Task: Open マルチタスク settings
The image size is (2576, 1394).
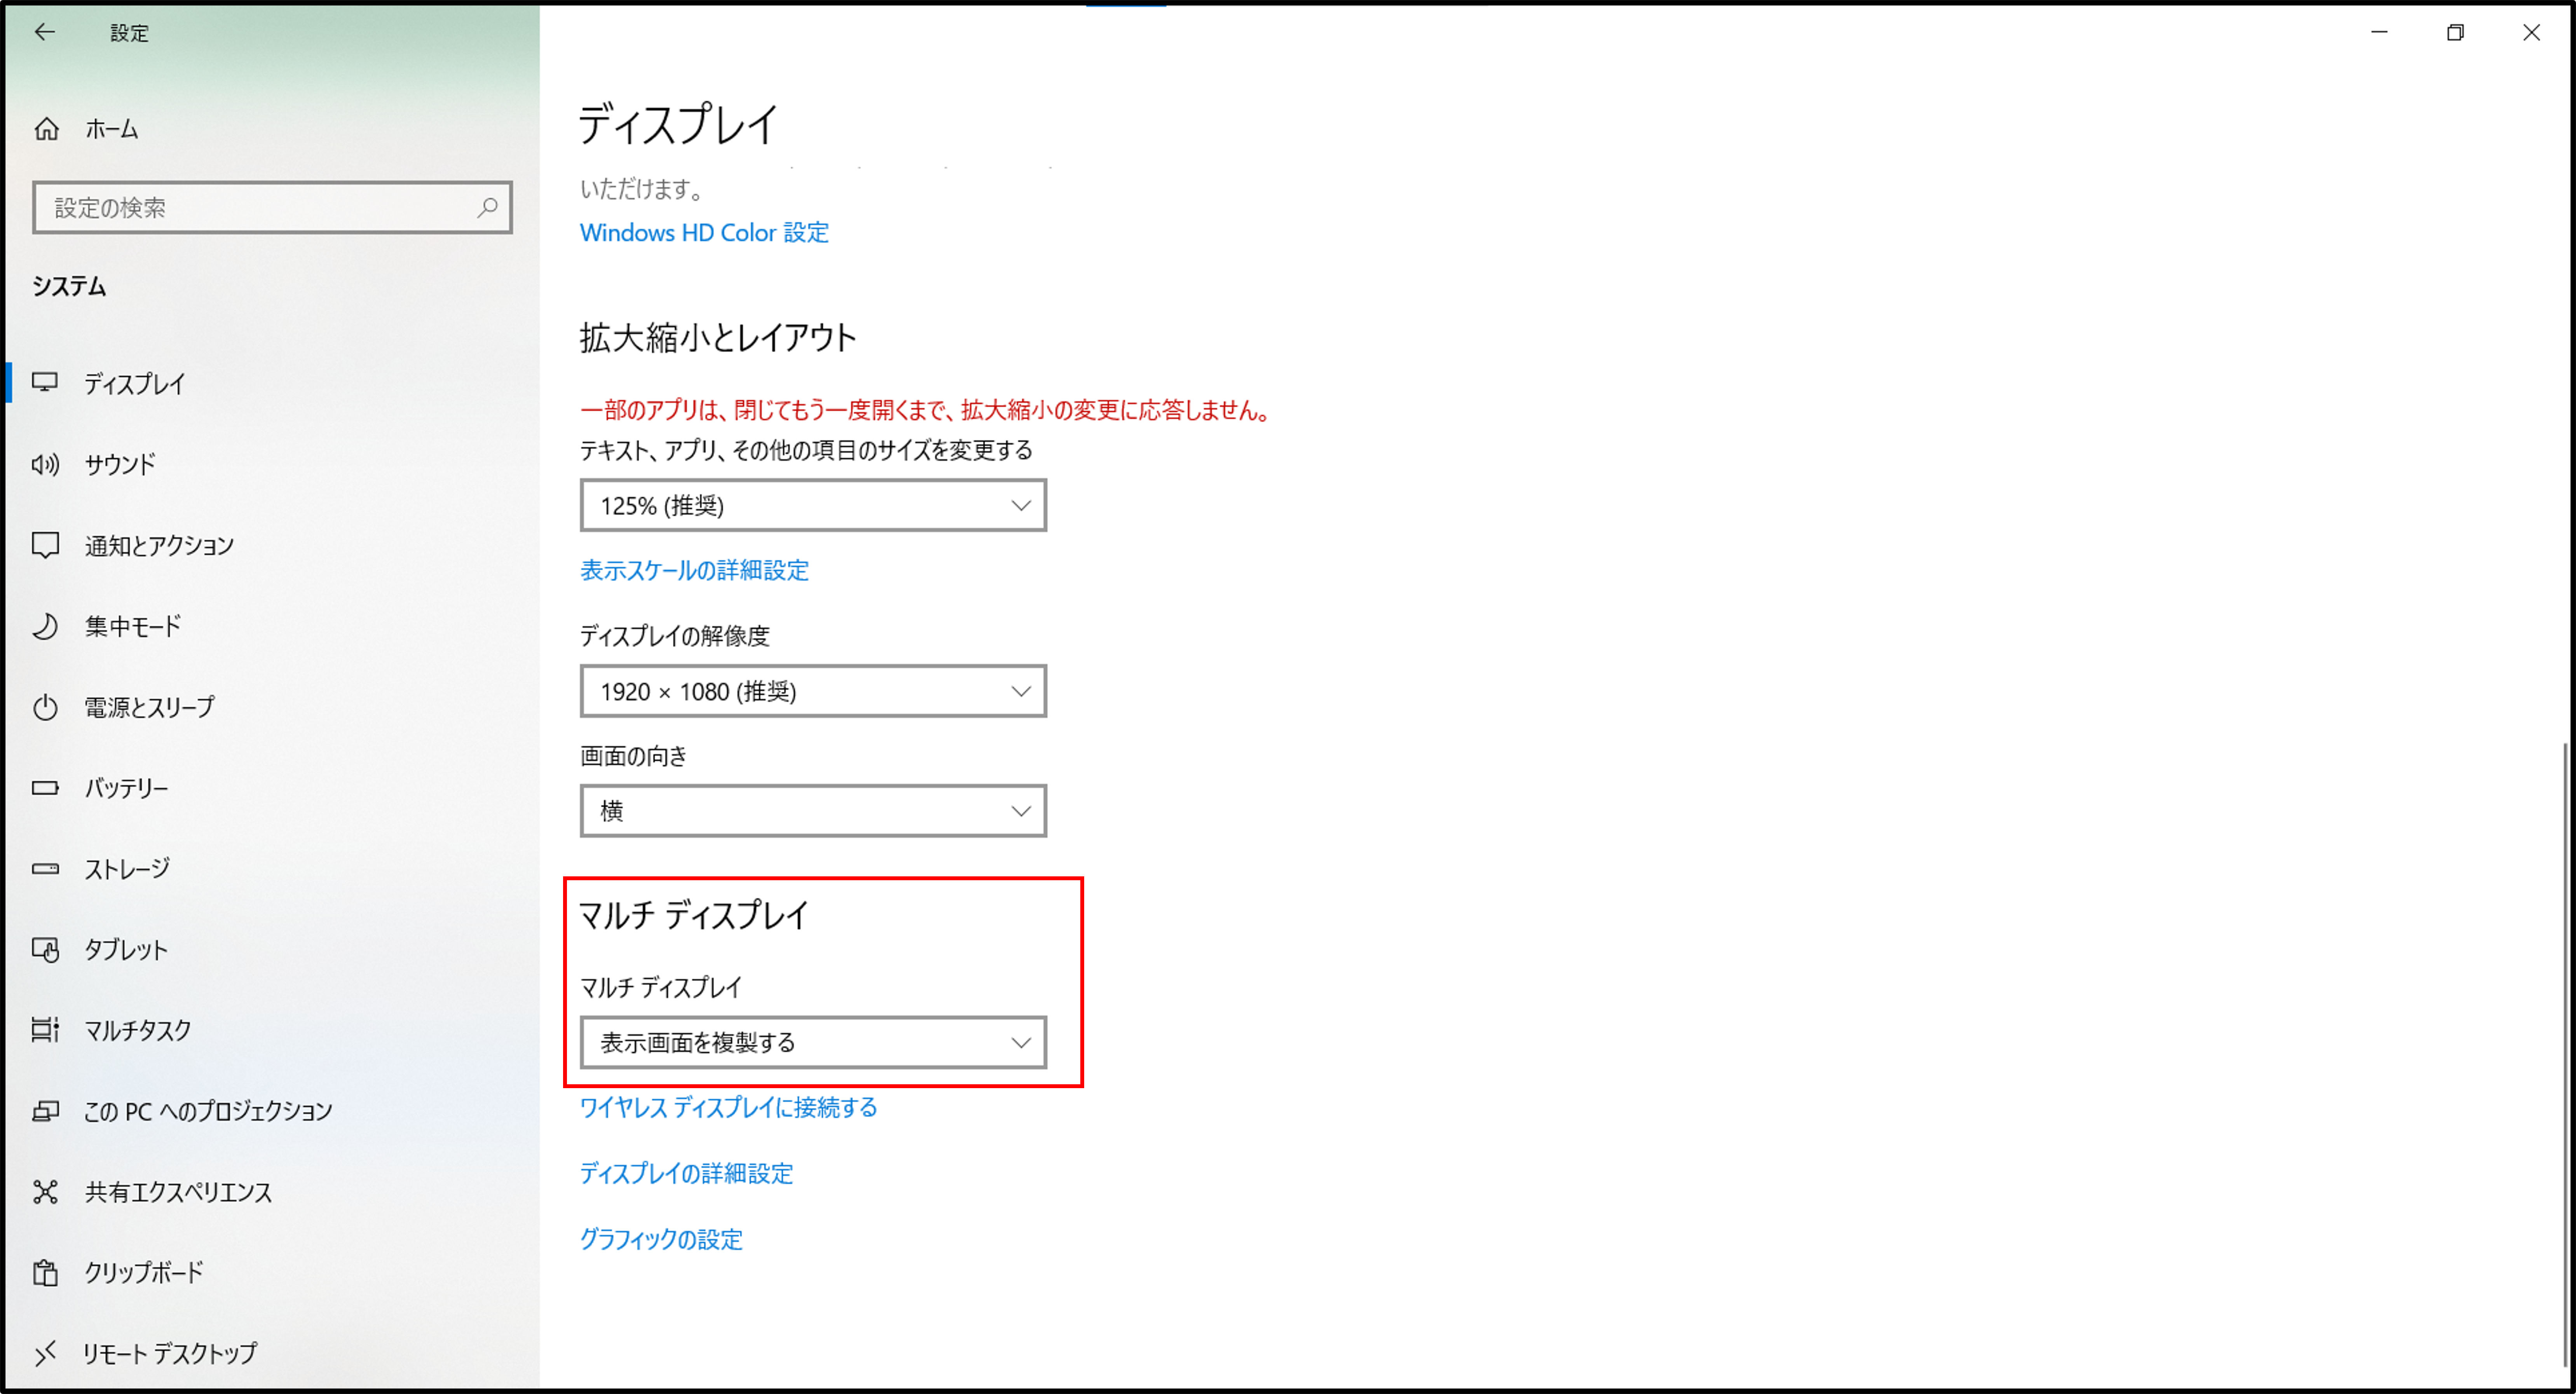Action: point(272,1030)
